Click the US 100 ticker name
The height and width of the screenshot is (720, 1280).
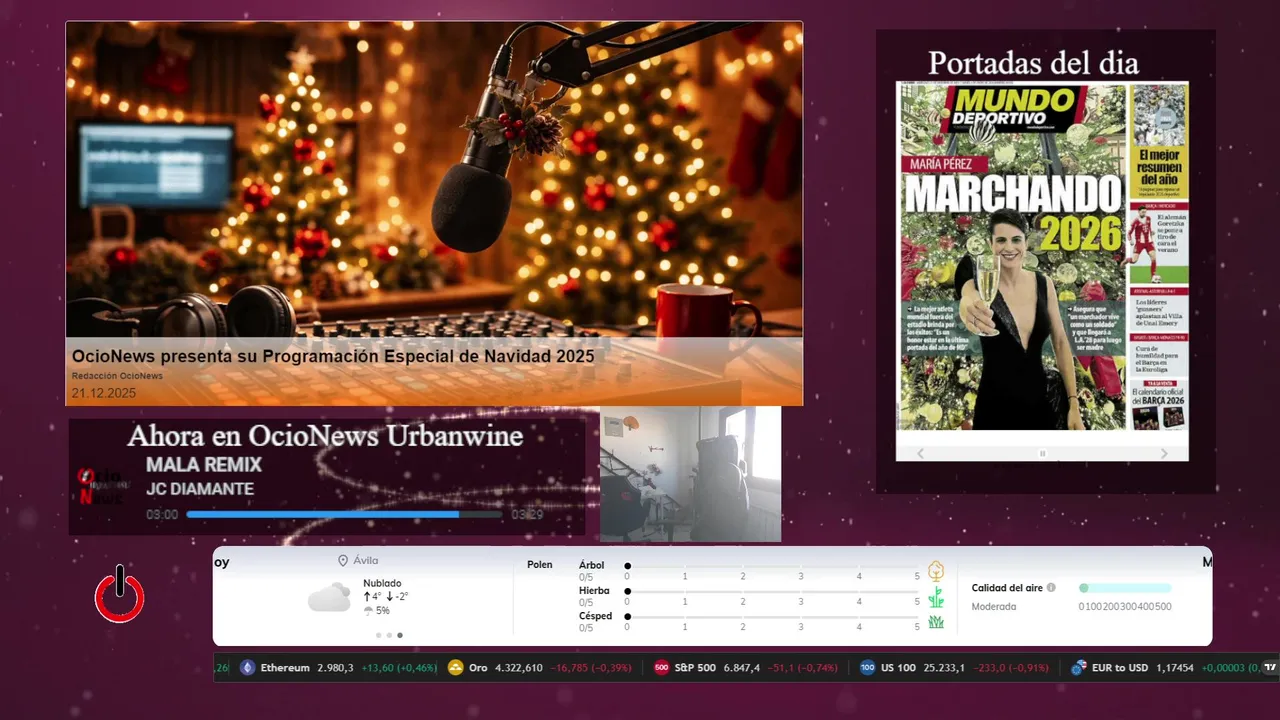tap(898, 668)
